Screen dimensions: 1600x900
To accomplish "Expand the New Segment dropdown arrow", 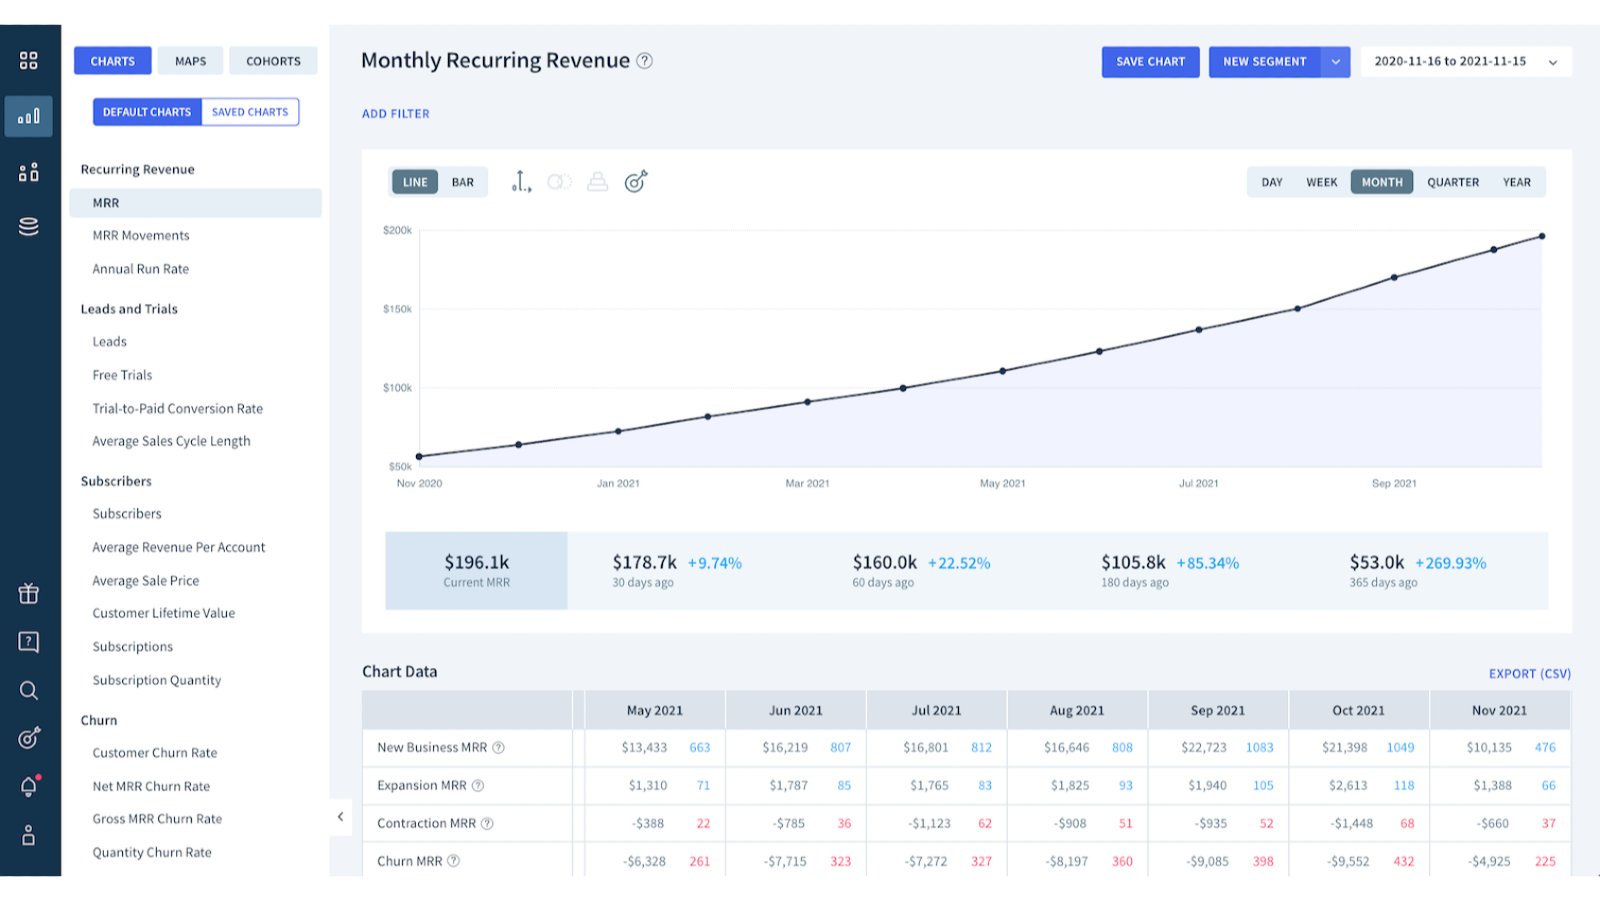I will (1335, 62).
